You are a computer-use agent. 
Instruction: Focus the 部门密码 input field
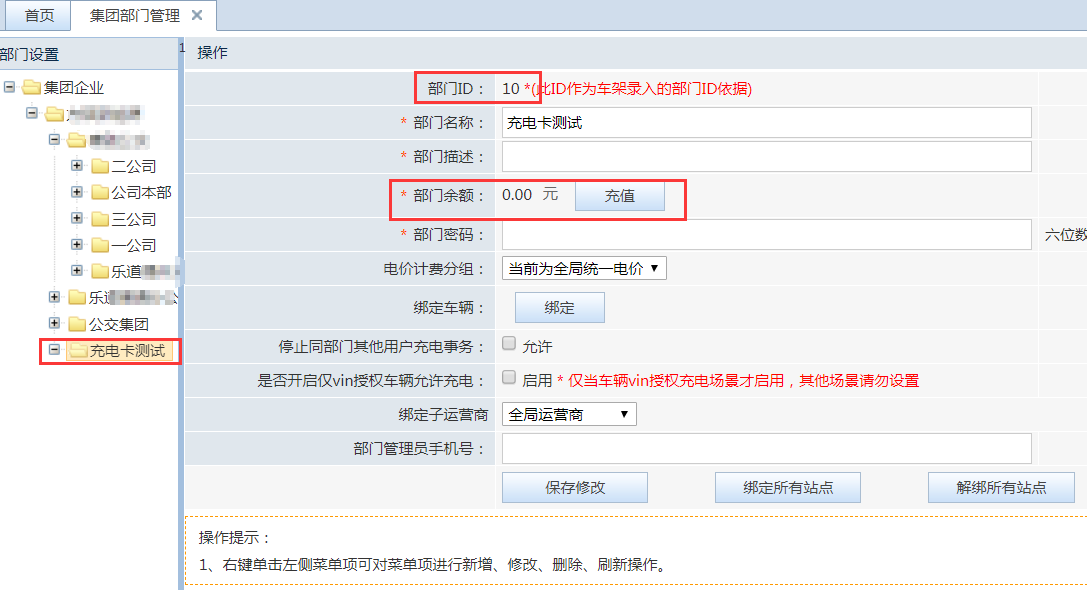coord(767,234)
